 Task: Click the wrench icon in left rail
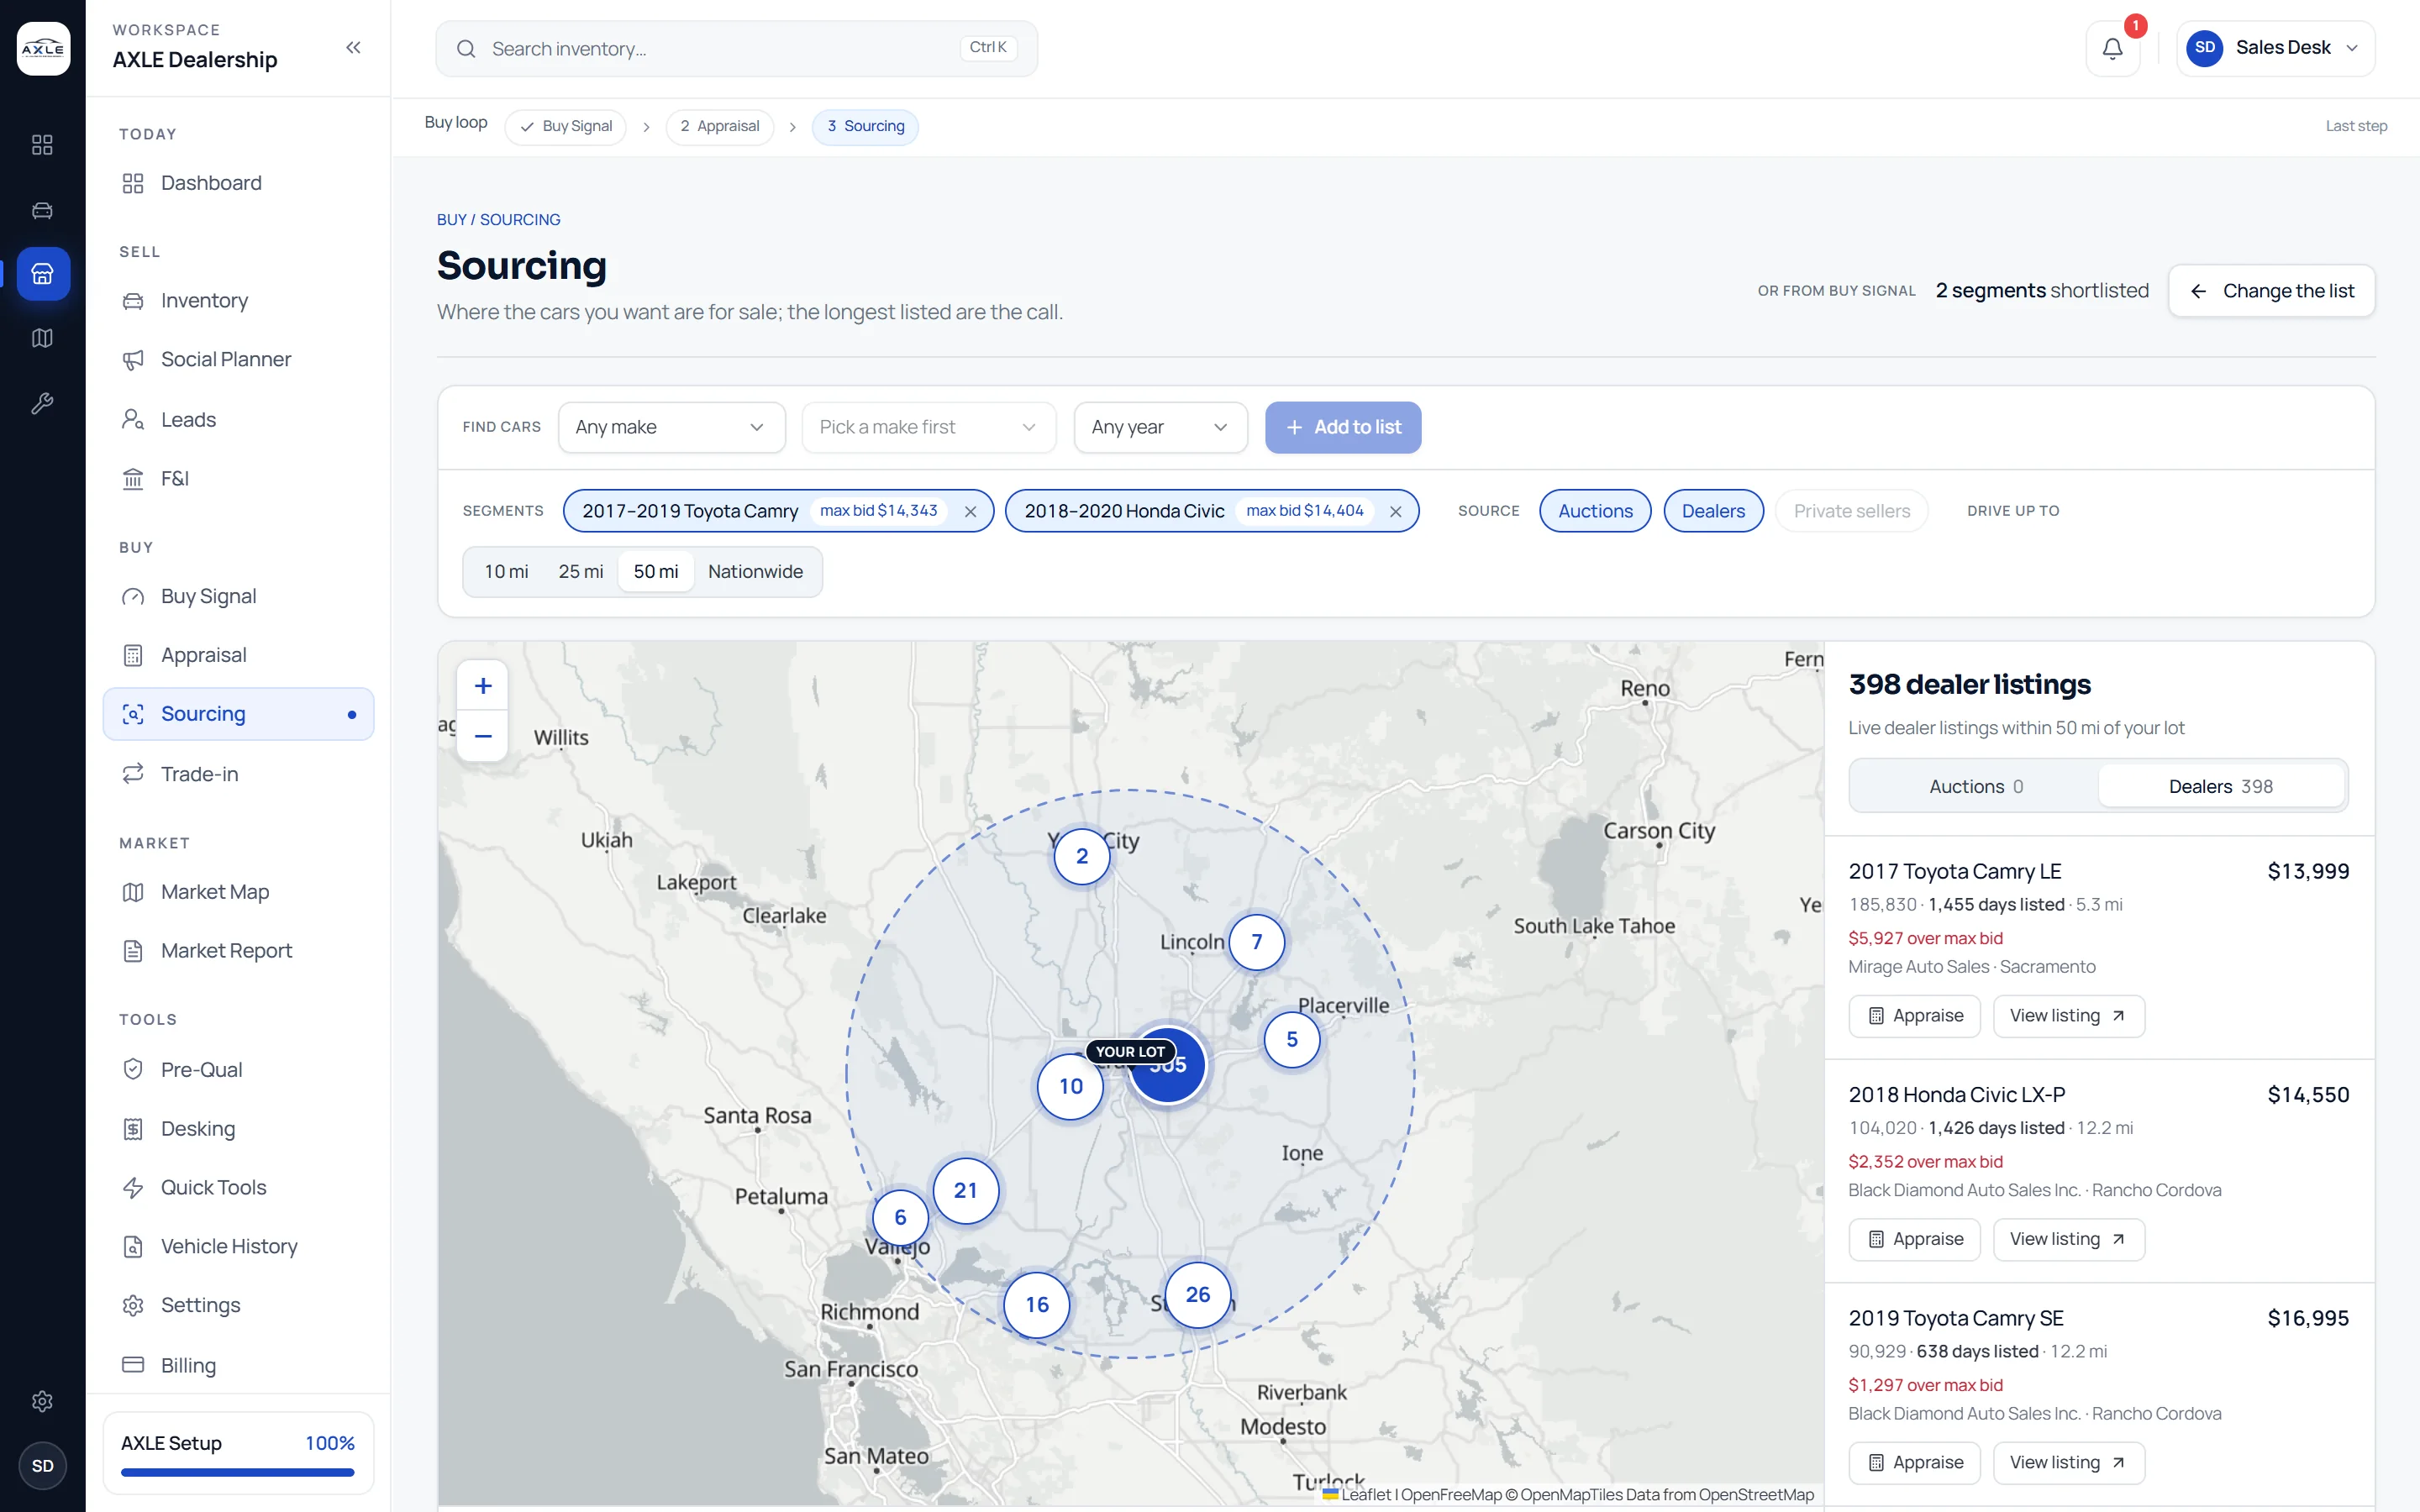pos(42,403)
